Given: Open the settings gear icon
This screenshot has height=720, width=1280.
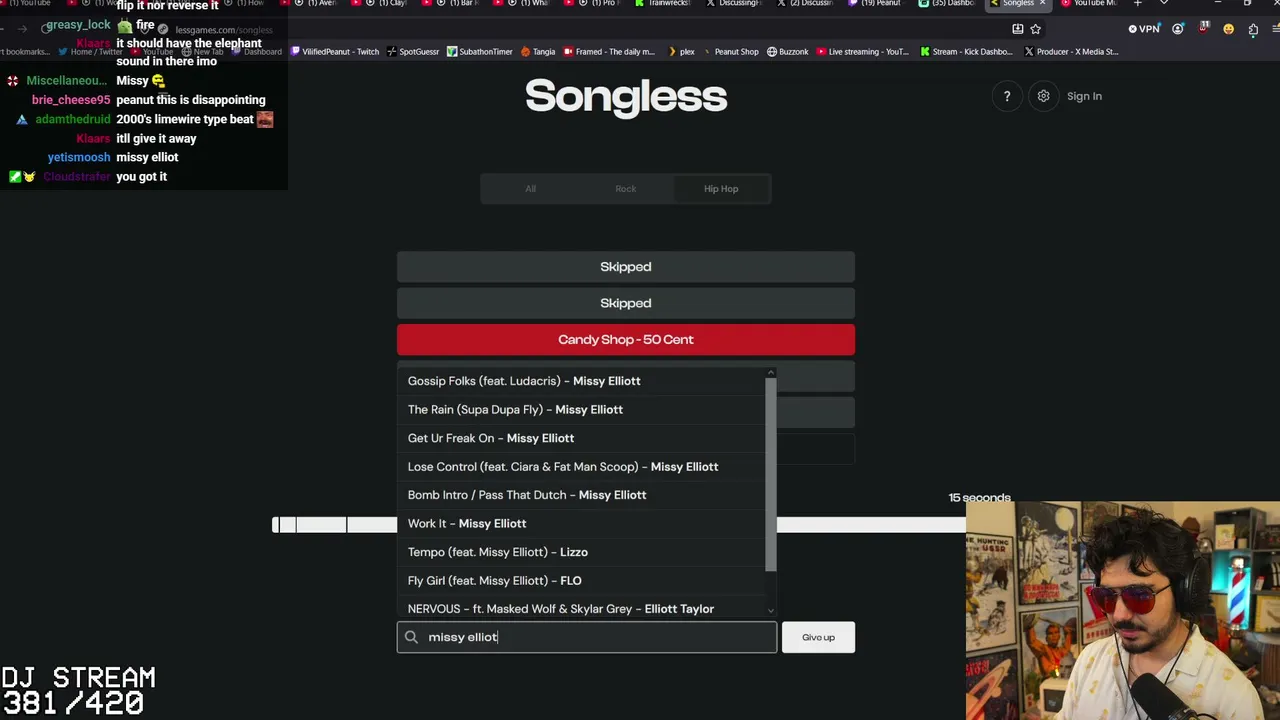Looking at the screenshot, I should 1043,96.
